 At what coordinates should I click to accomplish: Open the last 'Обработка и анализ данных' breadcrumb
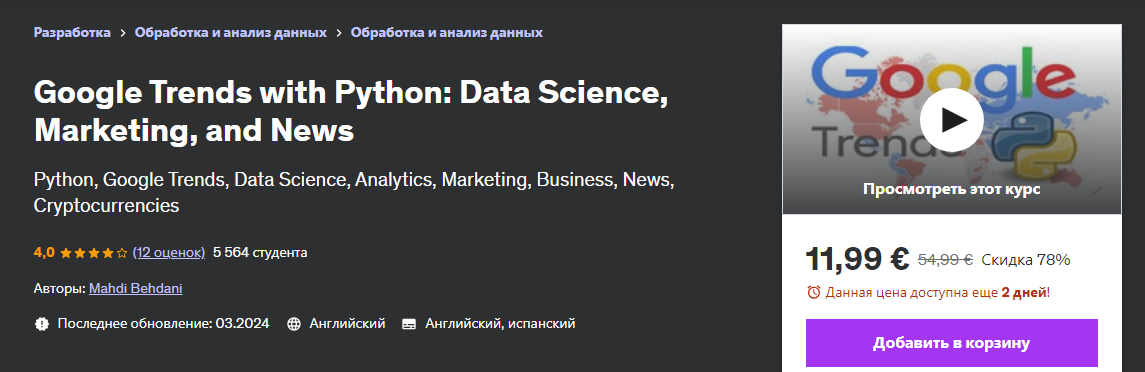(x=447, y=32)
